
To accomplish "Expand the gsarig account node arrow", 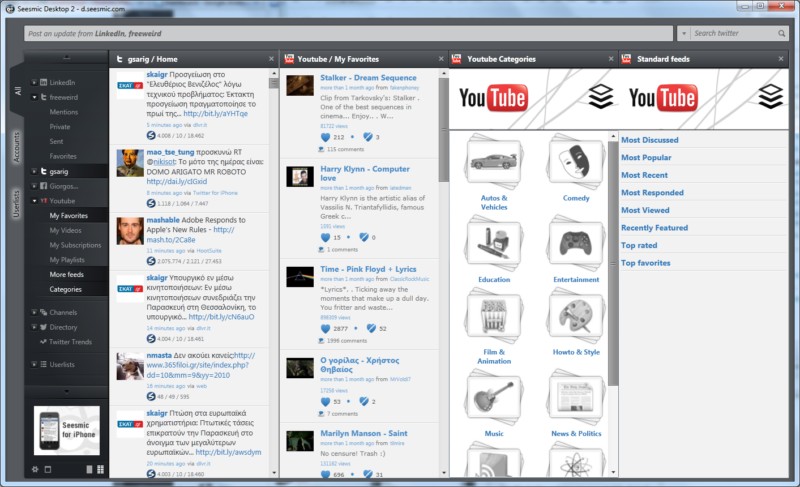I will pyautogui.click(x=34, y=171).
